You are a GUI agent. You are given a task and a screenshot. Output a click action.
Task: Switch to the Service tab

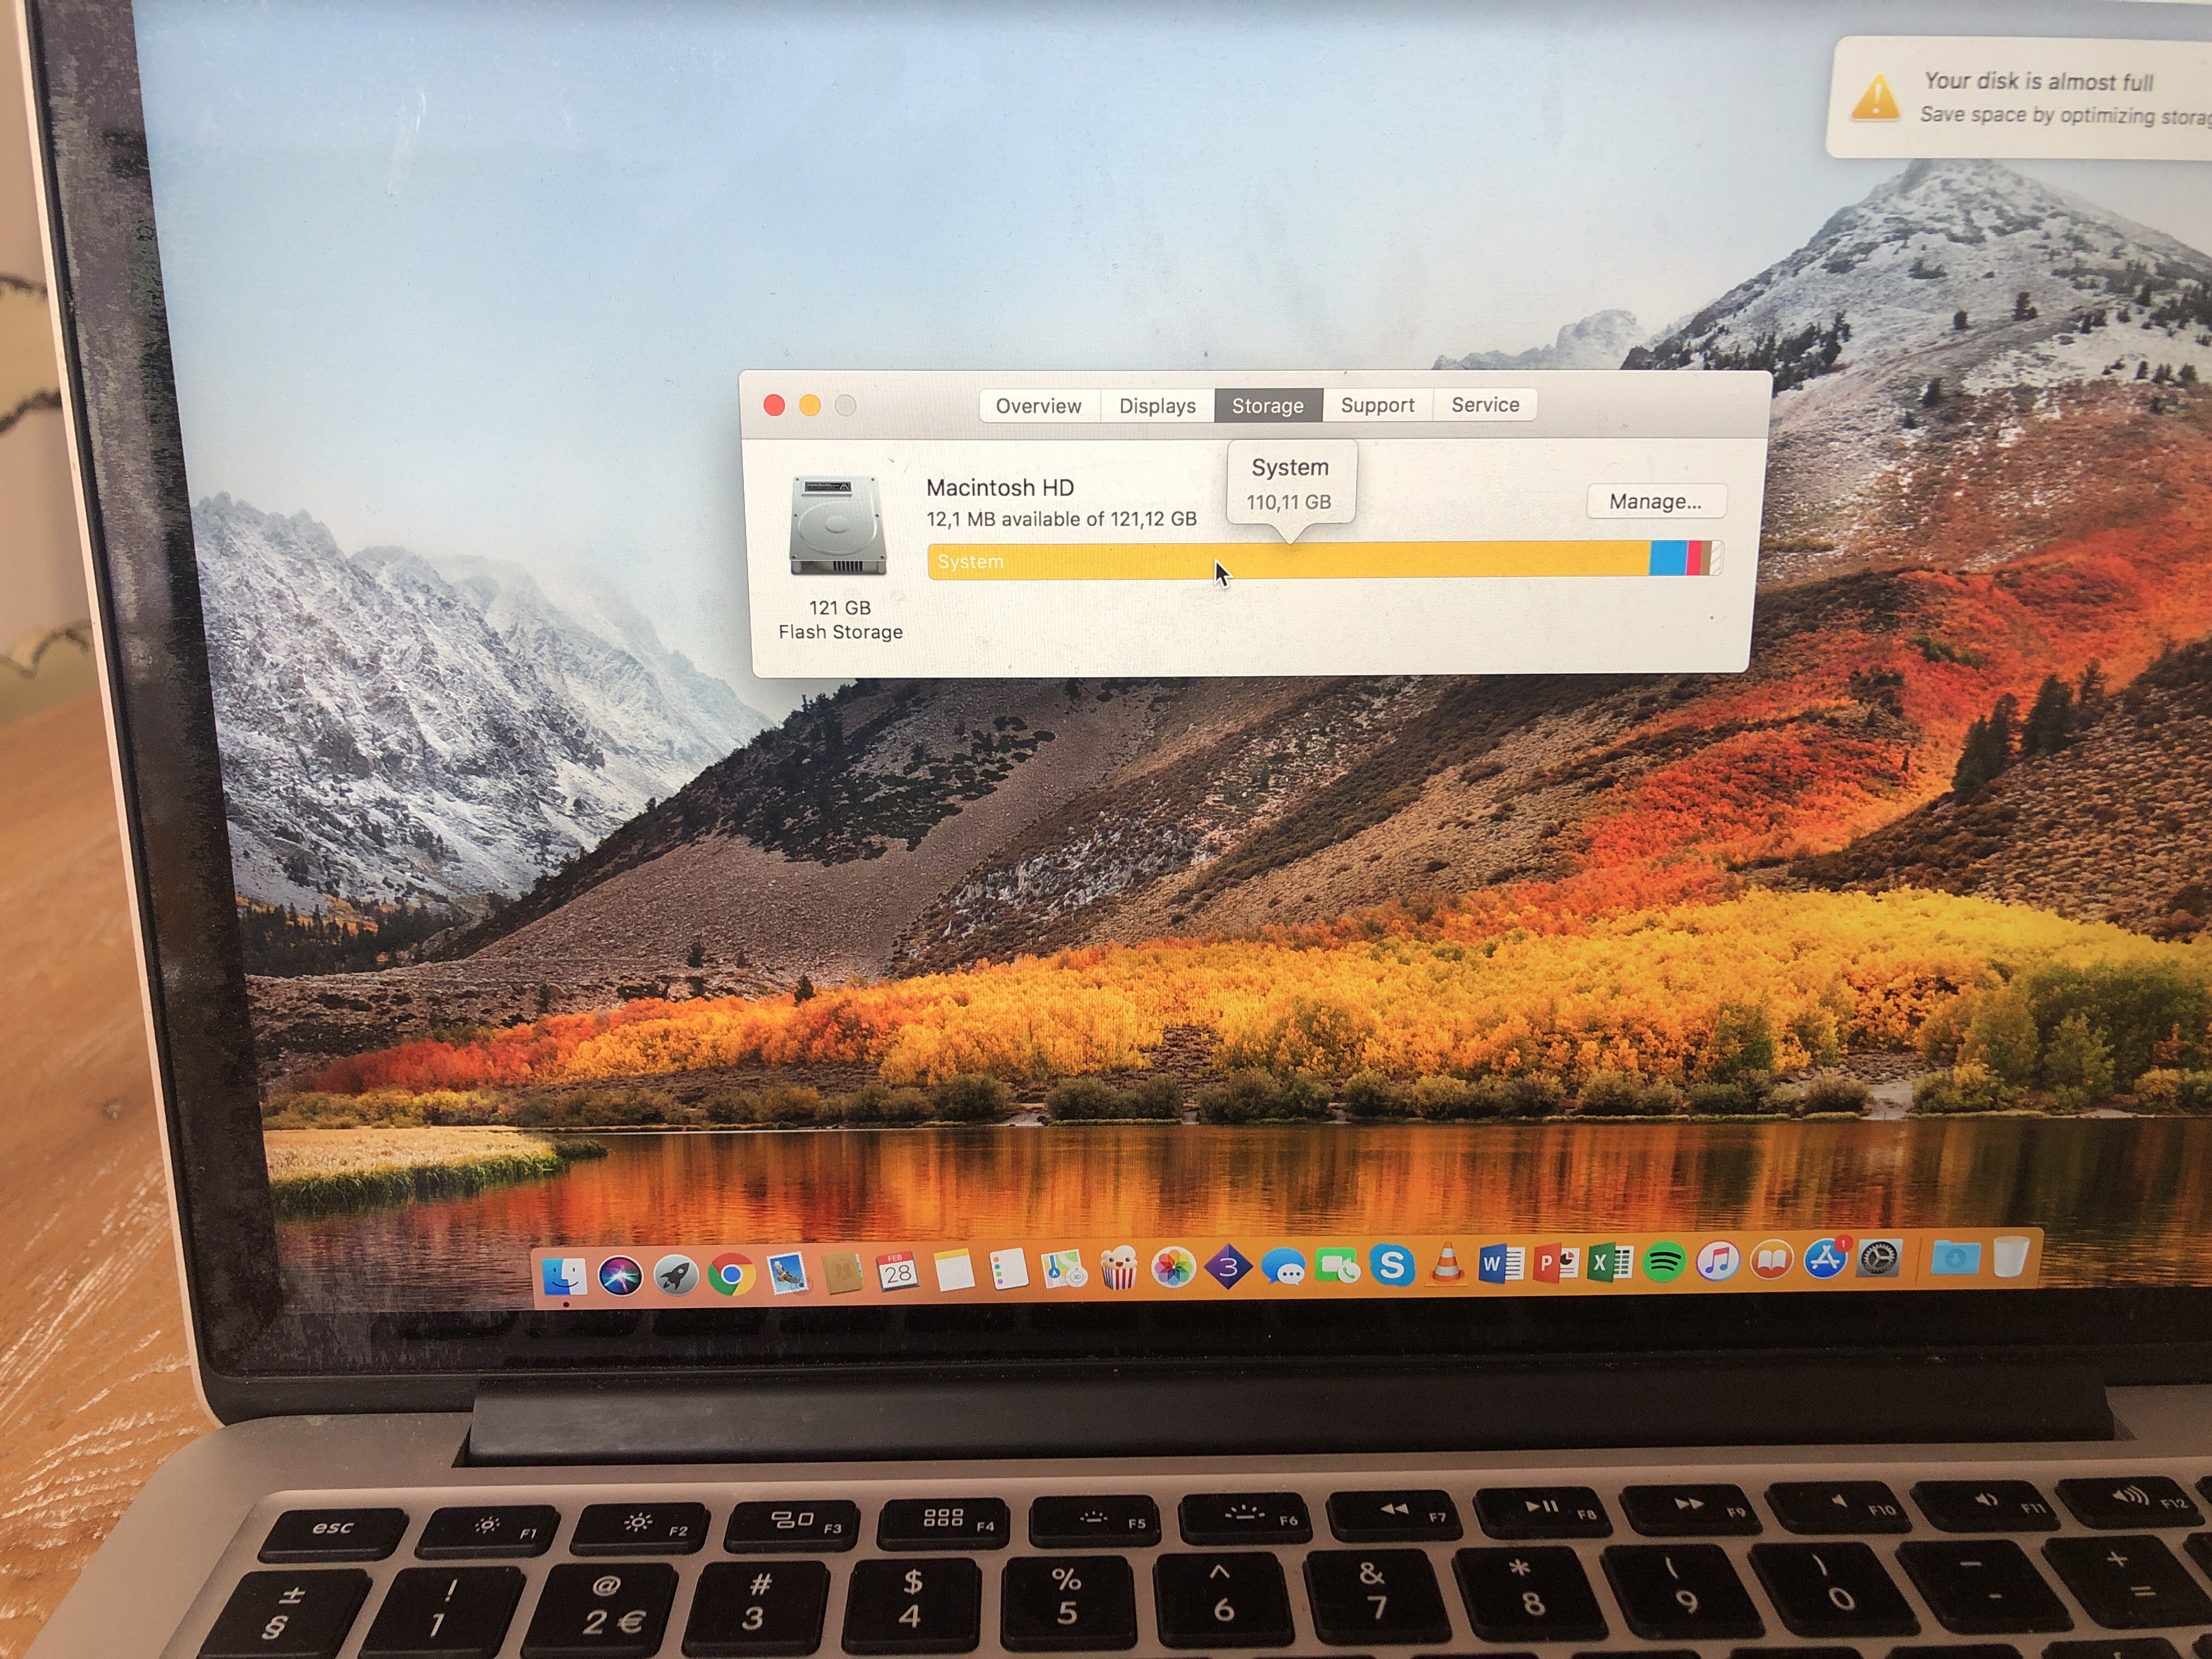point(1485,404)
